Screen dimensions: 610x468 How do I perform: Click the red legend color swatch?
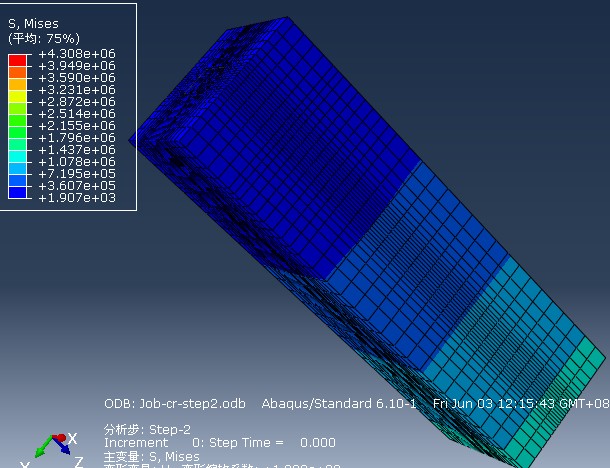(x=18, y=60)
